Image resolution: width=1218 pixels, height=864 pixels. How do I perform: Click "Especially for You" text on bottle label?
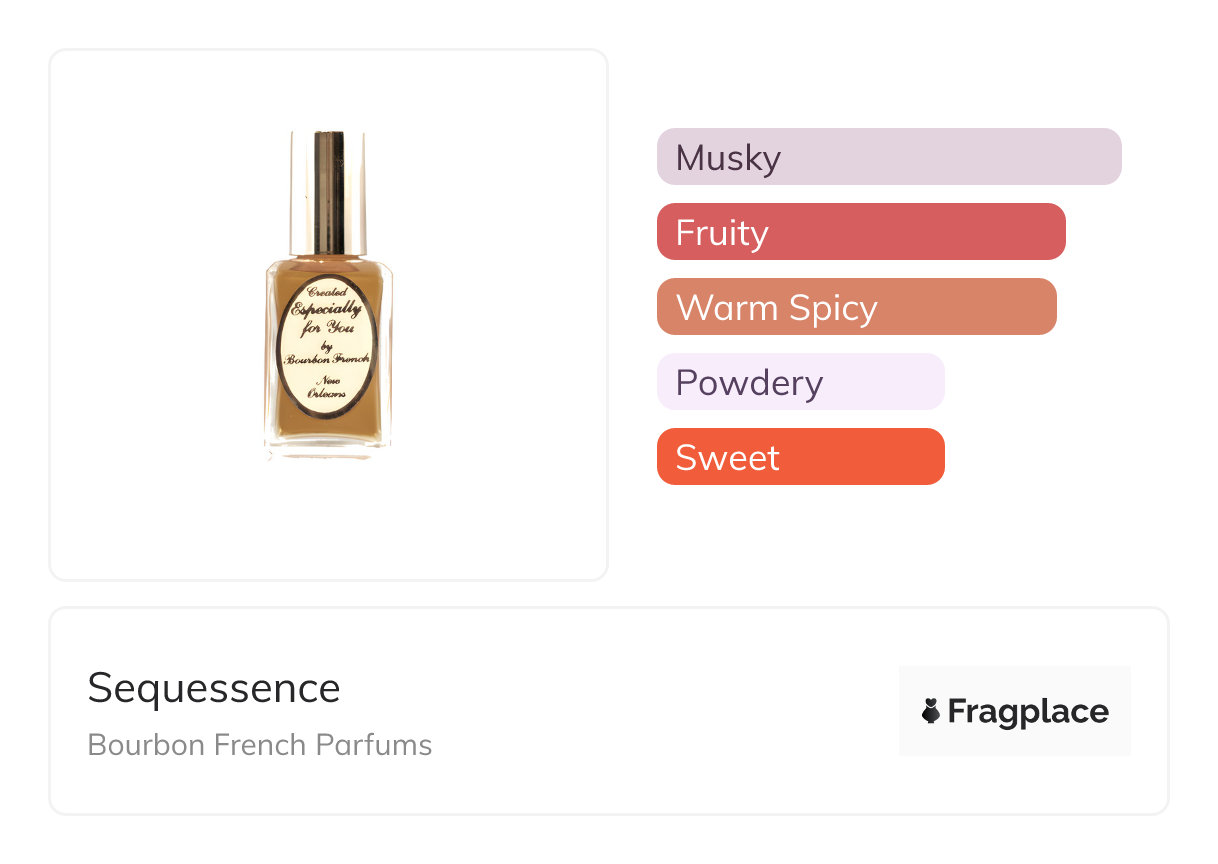(x=327, y=317)
